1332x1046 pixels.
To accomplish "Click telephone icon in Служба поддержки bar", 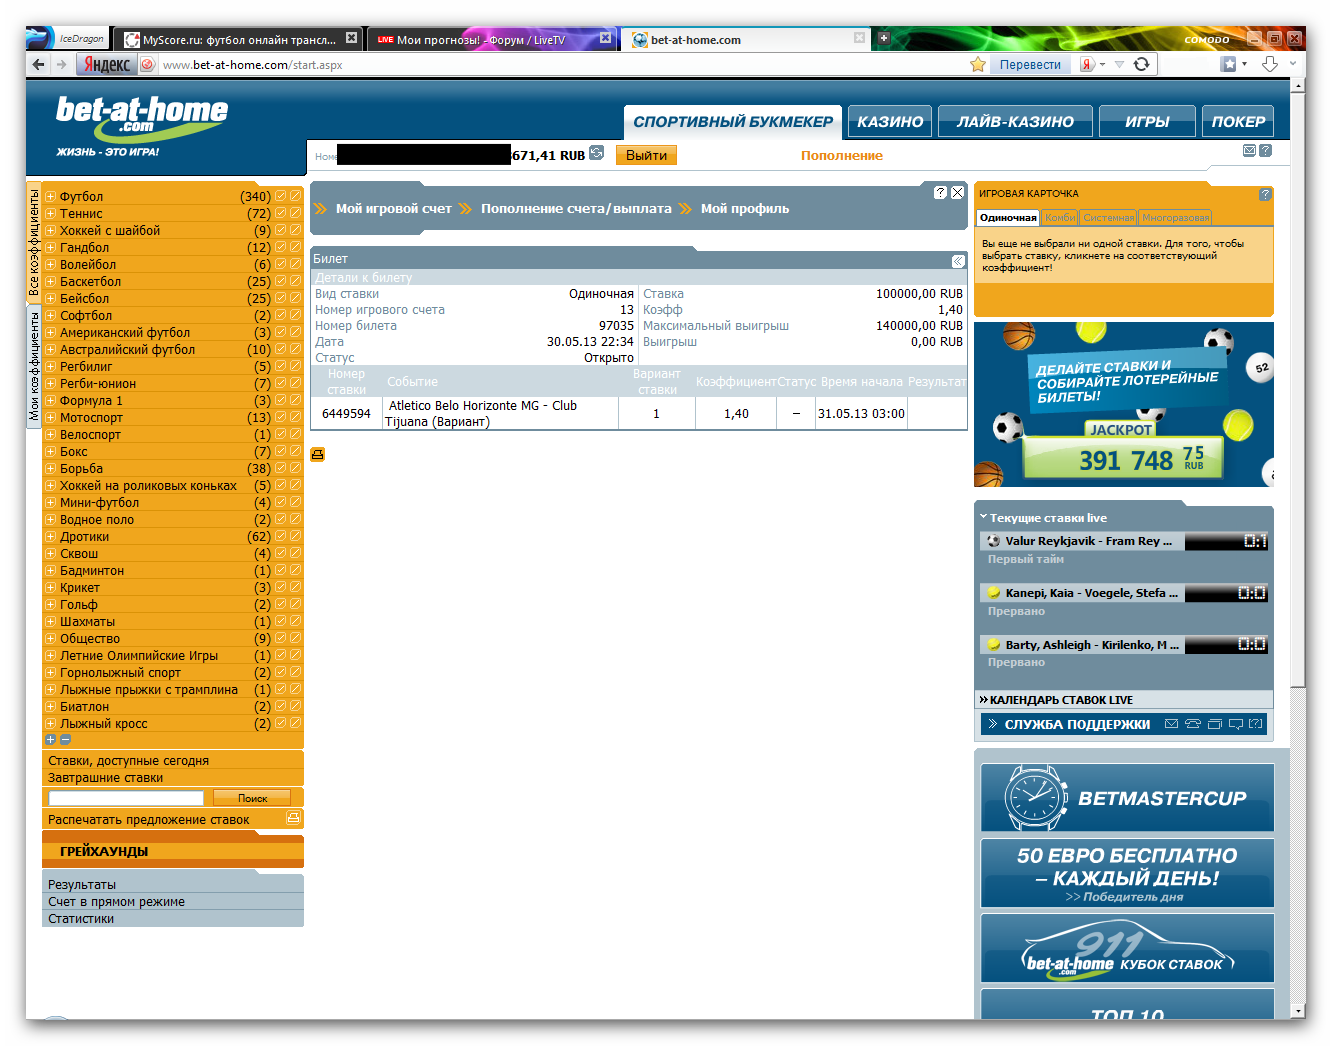I will coord(1193,724).
